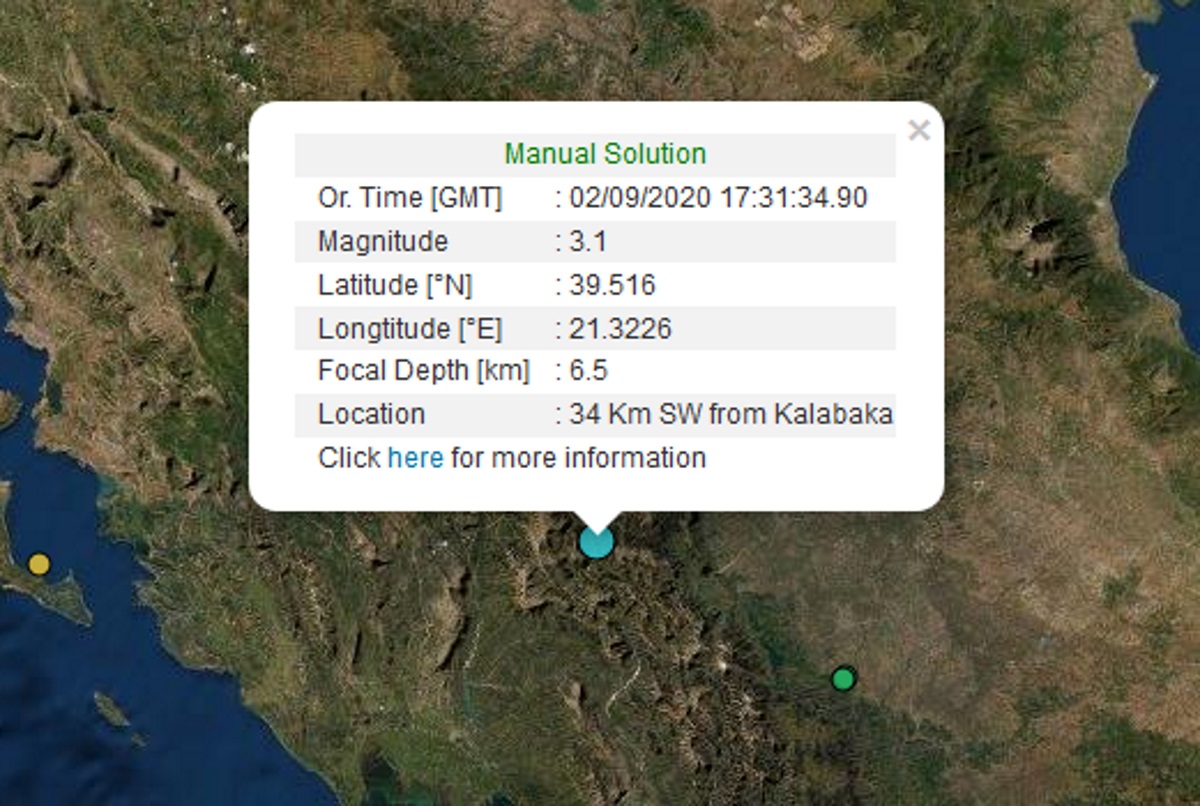The height and width of the screenshot is (806, 1200).
Task: Click the focal depth value 6.5
Action: pos(588,371)
